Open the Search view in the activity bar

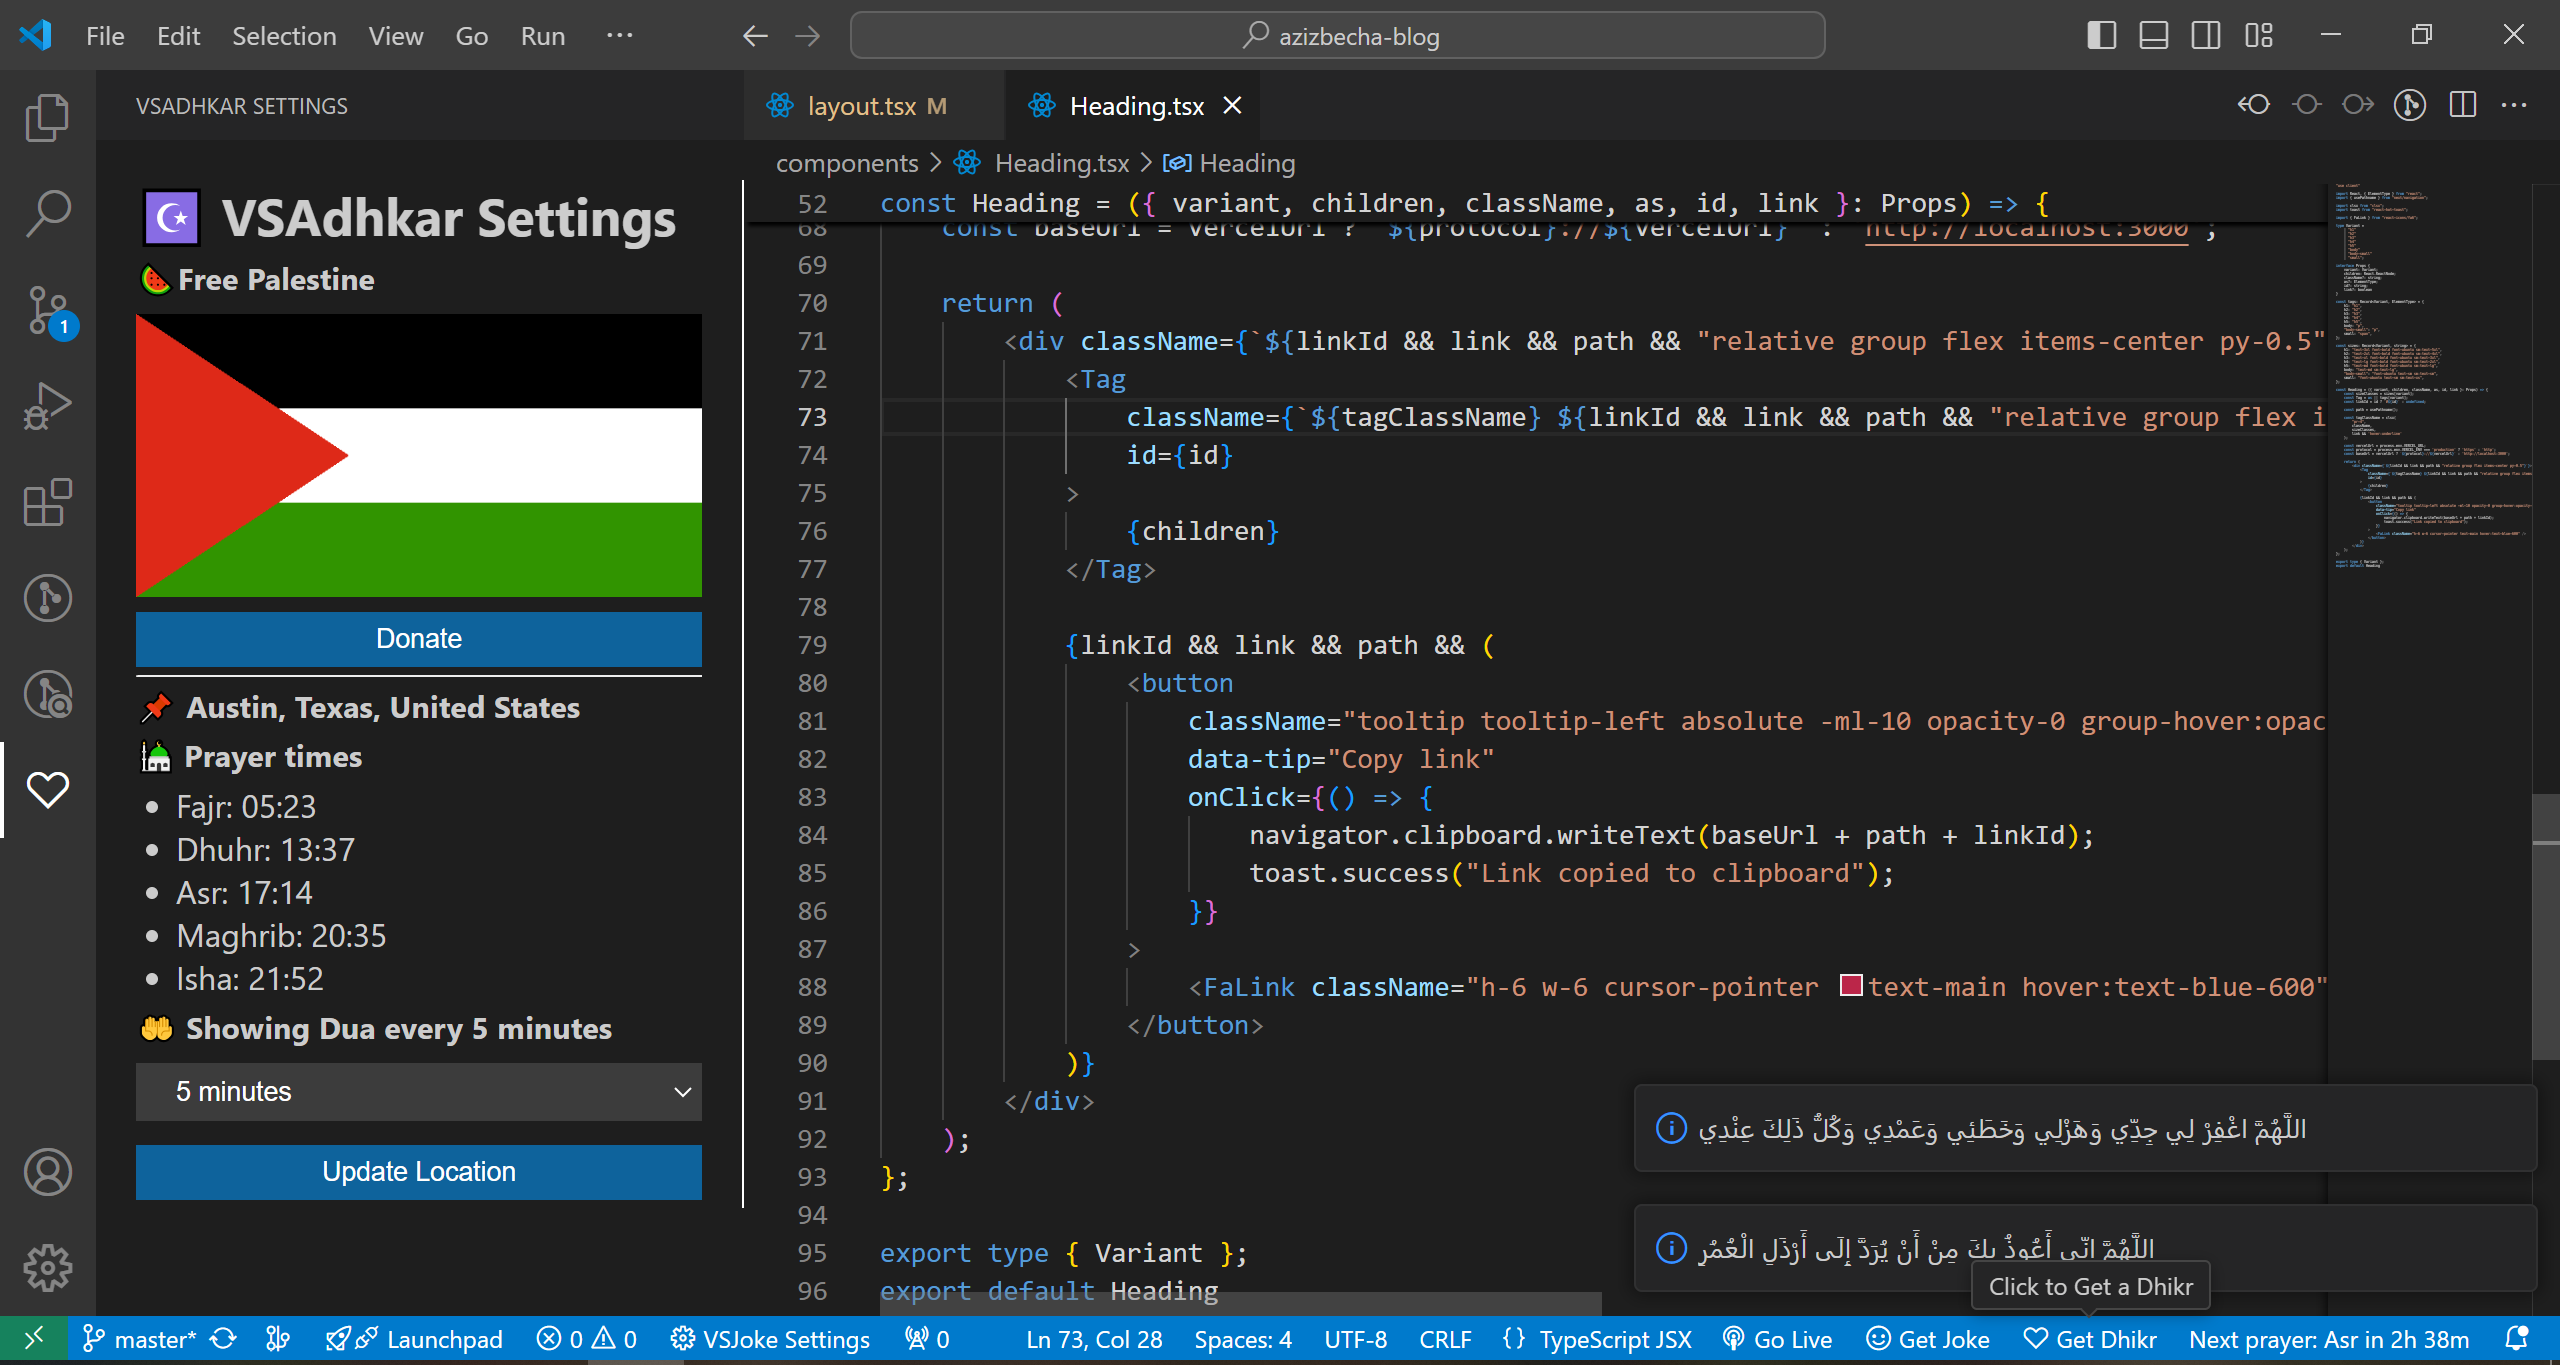click(47, 214)
